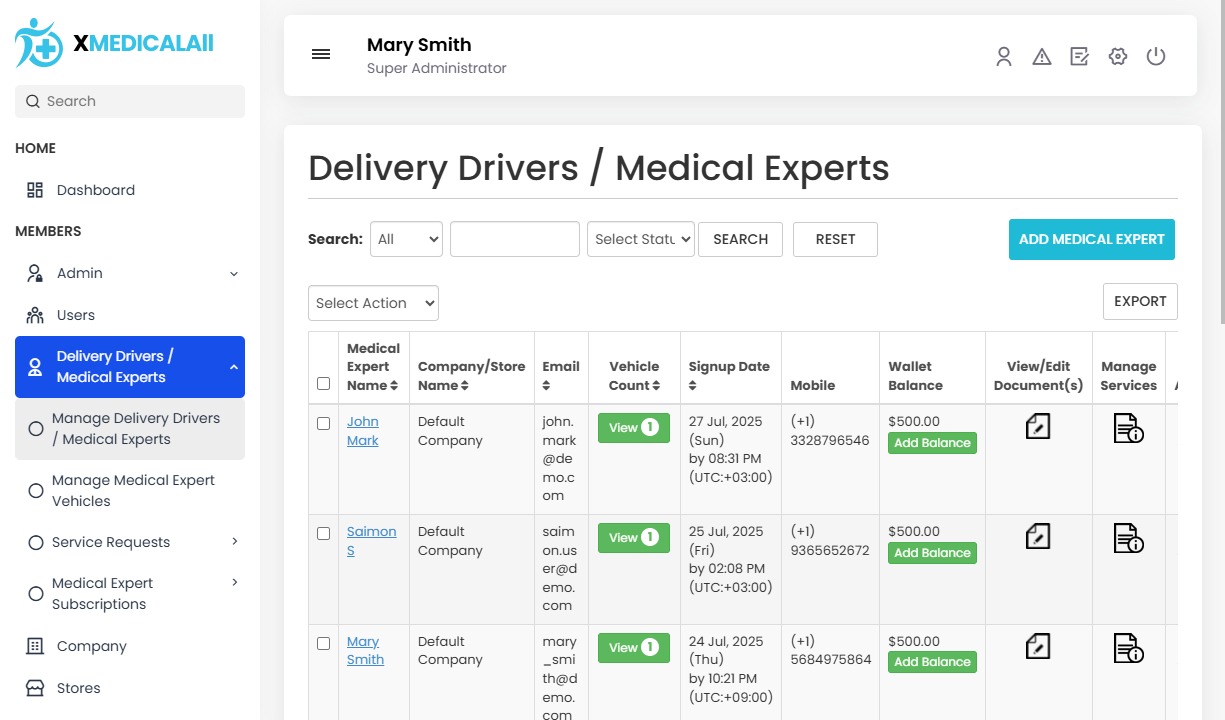The width and height of the screenshot is (1225, 720).
Task: Click the logout power icon
Action: (x=1156, y=56)
